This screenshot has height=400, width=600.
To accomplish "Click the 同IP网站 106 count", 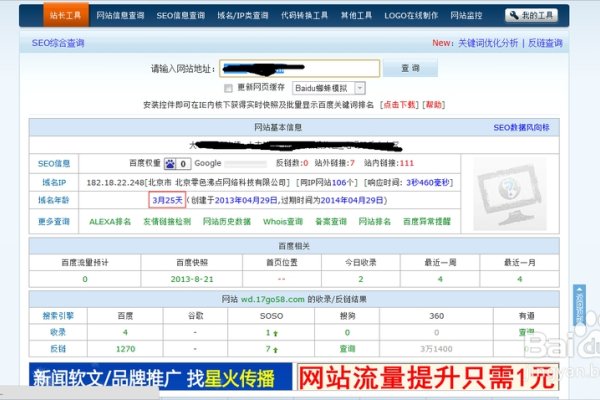I will click(339, 183).
